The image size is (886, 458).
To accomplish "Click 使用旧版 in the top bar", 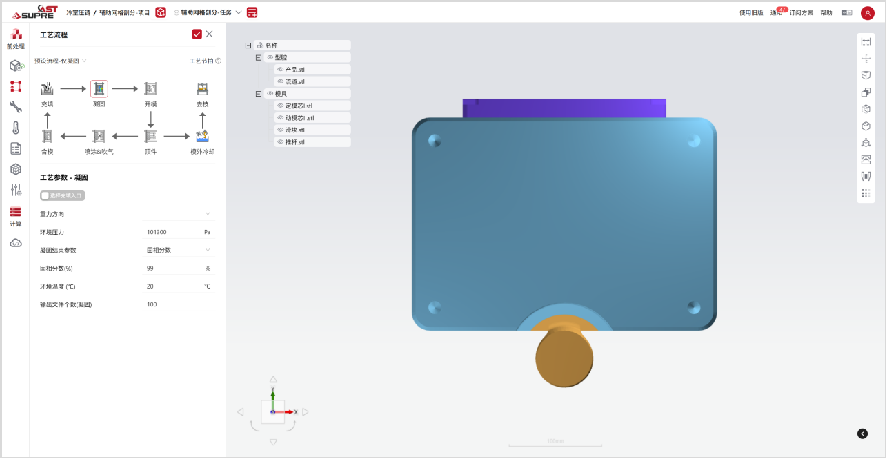I will 750,13.
